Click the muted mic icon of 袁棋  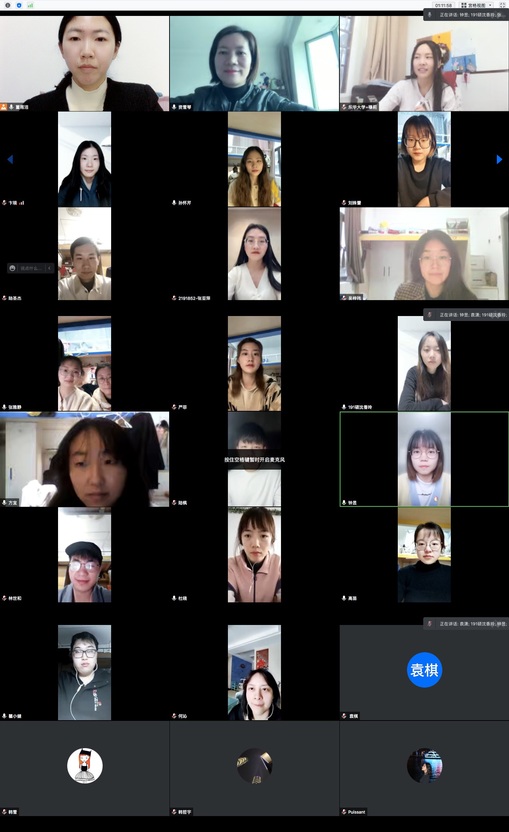(344, 716)
